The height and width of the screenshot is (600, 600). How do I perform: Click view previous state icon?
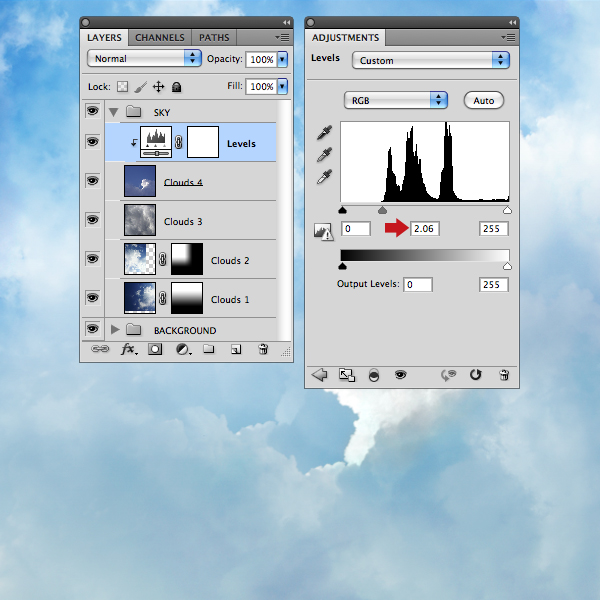click(x=448, y=375)
